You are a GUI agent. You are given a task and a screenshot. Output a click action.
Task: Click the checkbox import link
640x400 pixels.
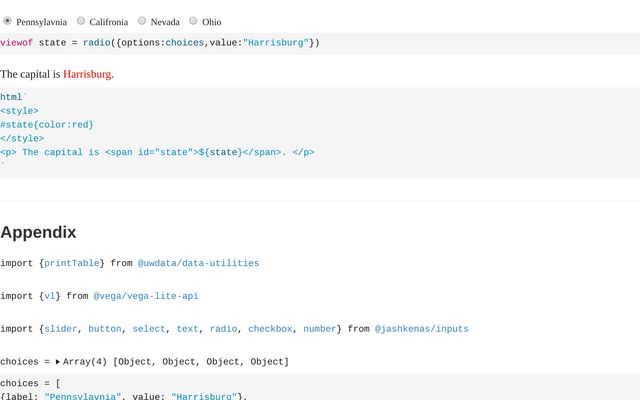coord(270,328)
